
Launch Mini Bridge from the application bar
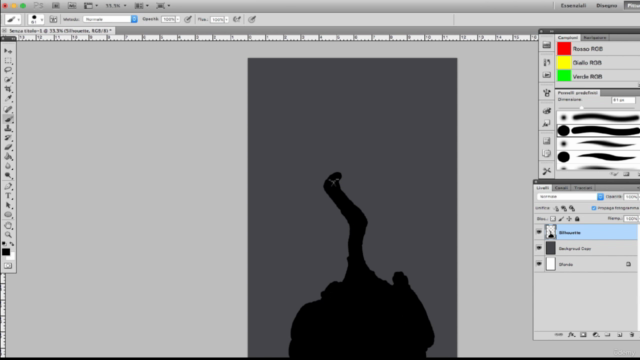pos(72,6)
